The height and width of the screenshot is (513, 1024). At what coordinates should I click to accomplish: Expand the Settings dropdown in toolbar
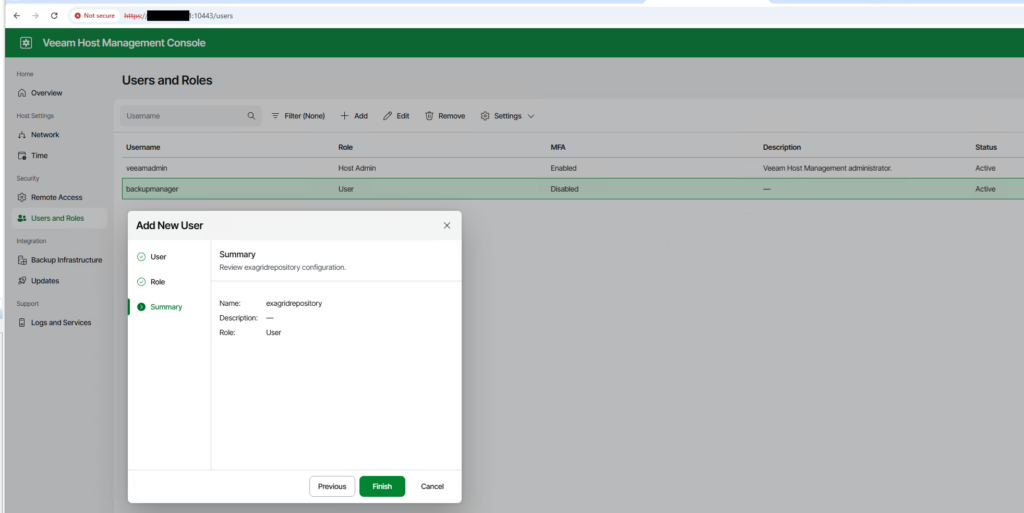507,116
